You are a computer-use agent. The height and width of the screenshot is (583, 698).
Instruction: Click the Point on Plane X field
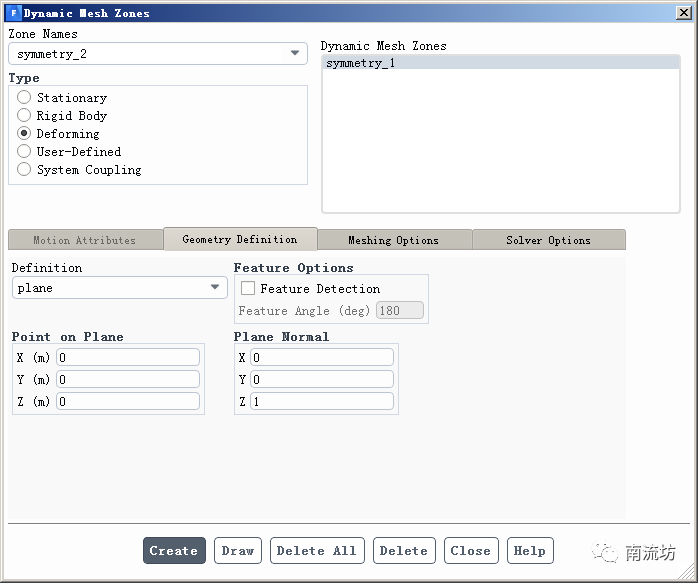pyautogui.click(x=128, y=358)
